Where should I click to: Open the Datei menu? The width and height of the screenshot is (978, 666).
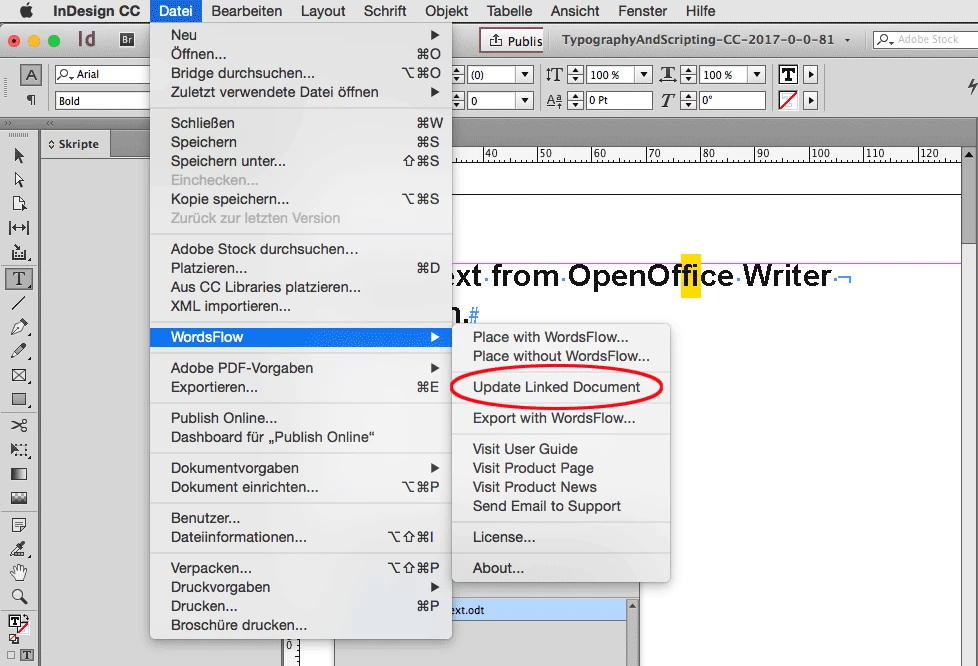(x=175, y=11)
